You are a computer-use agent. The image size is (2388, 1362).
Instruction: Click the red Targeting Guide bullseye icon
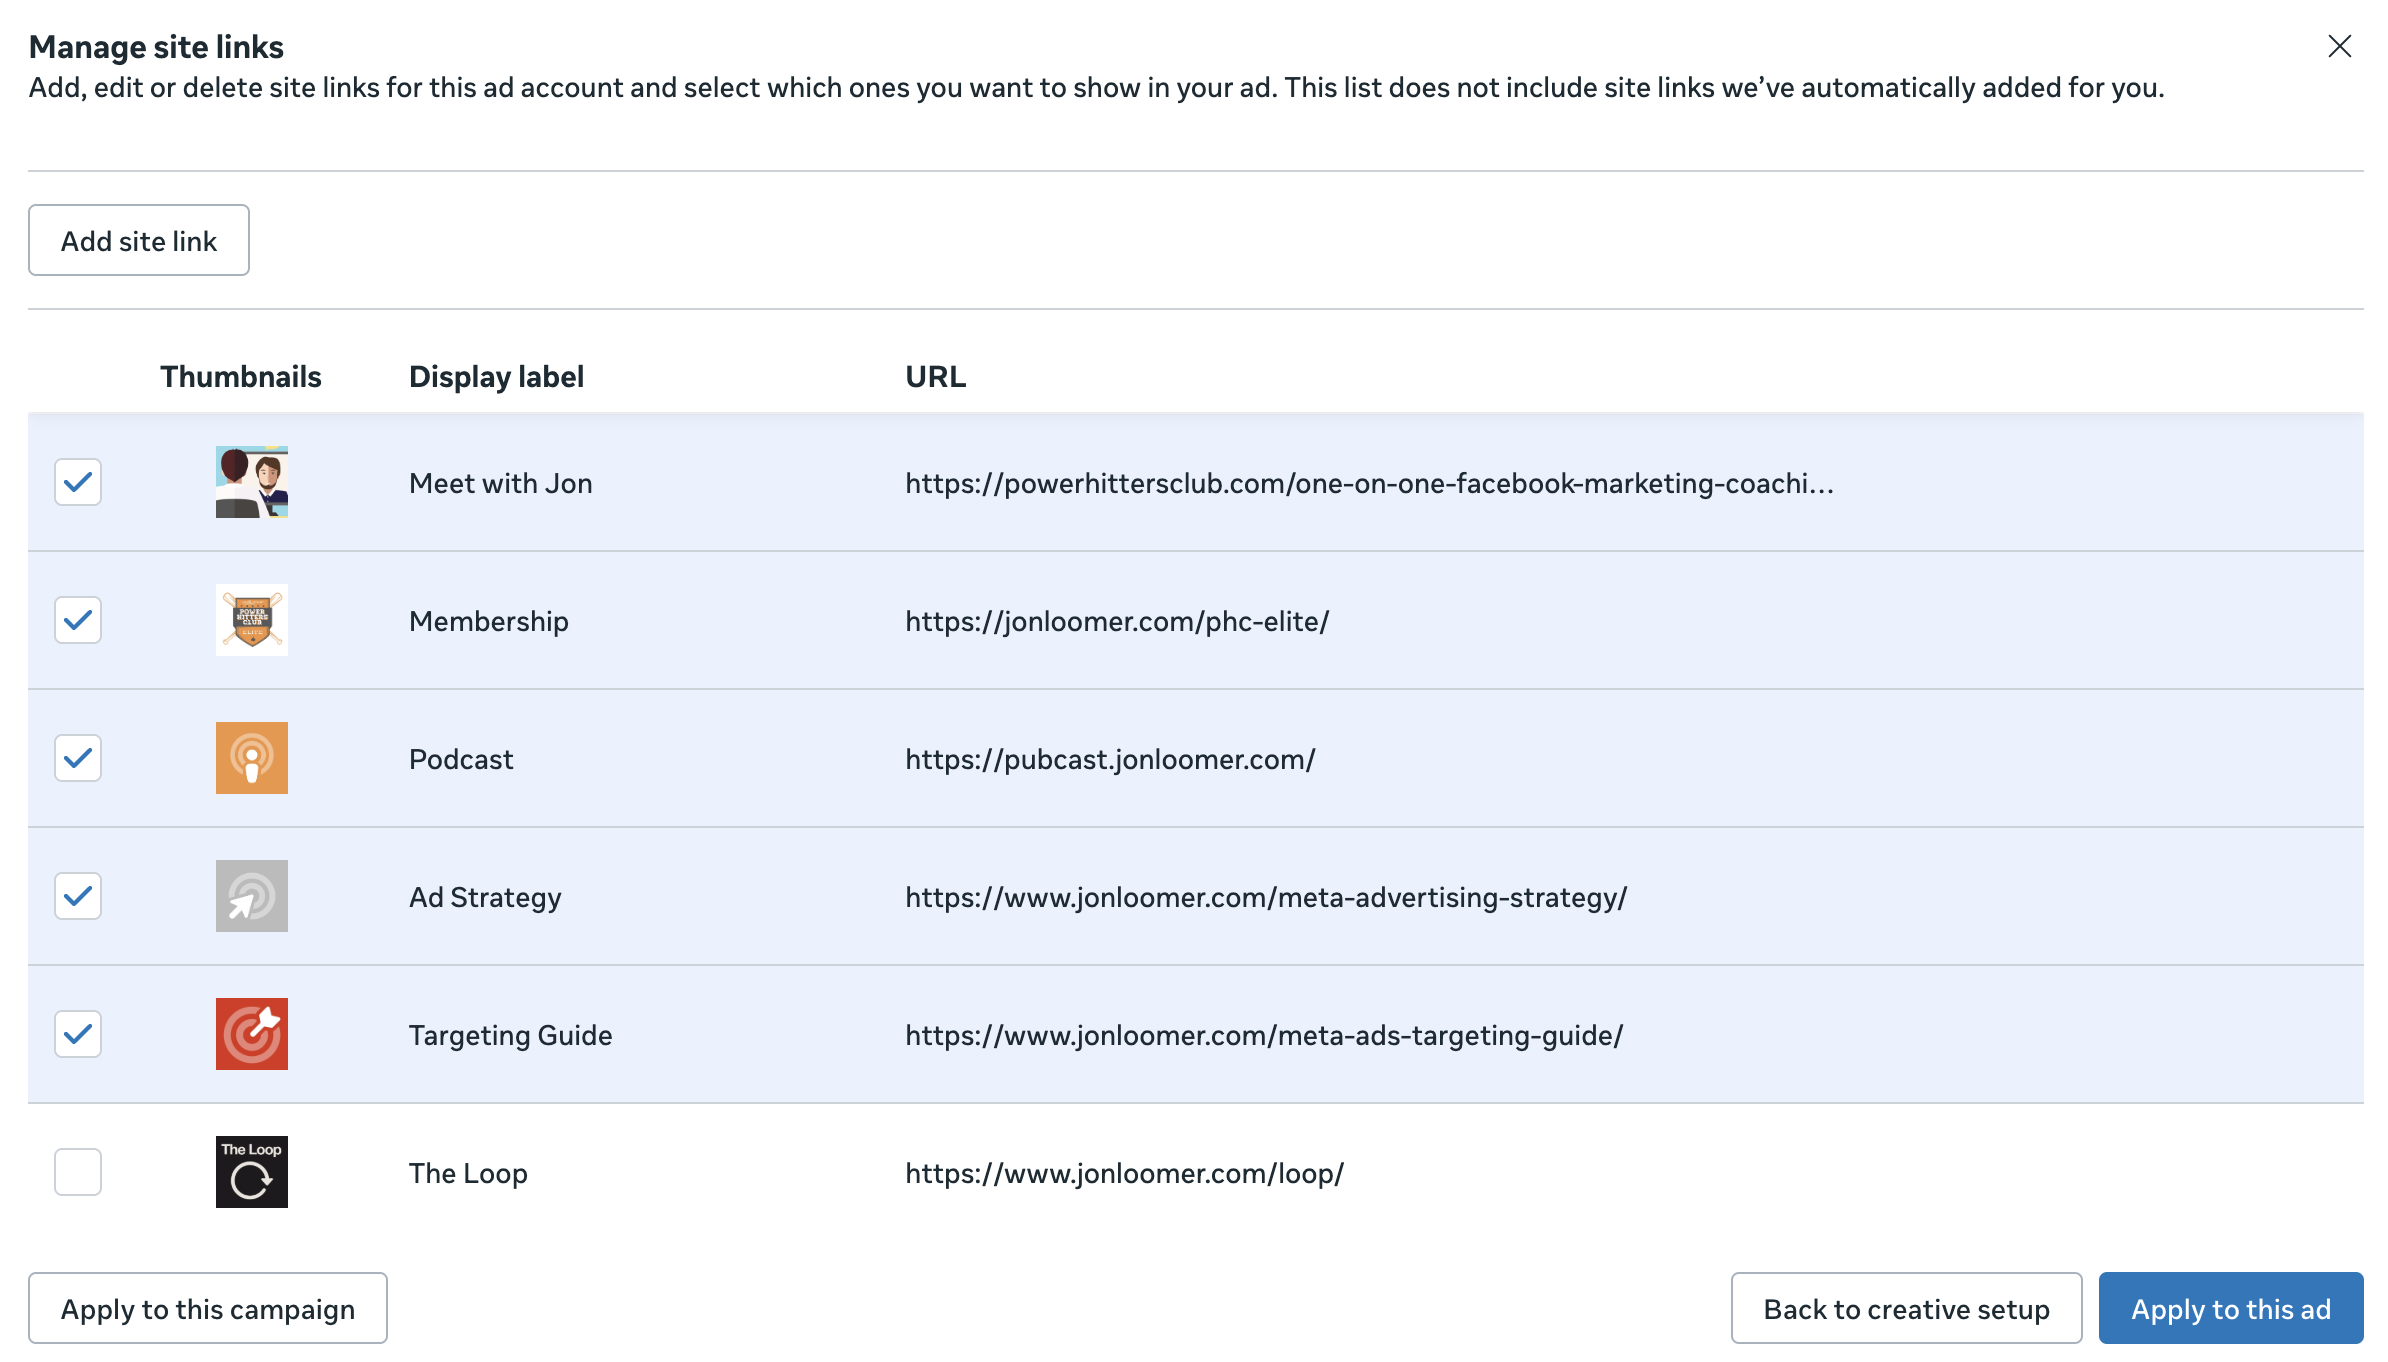[x=251, y=1034]
